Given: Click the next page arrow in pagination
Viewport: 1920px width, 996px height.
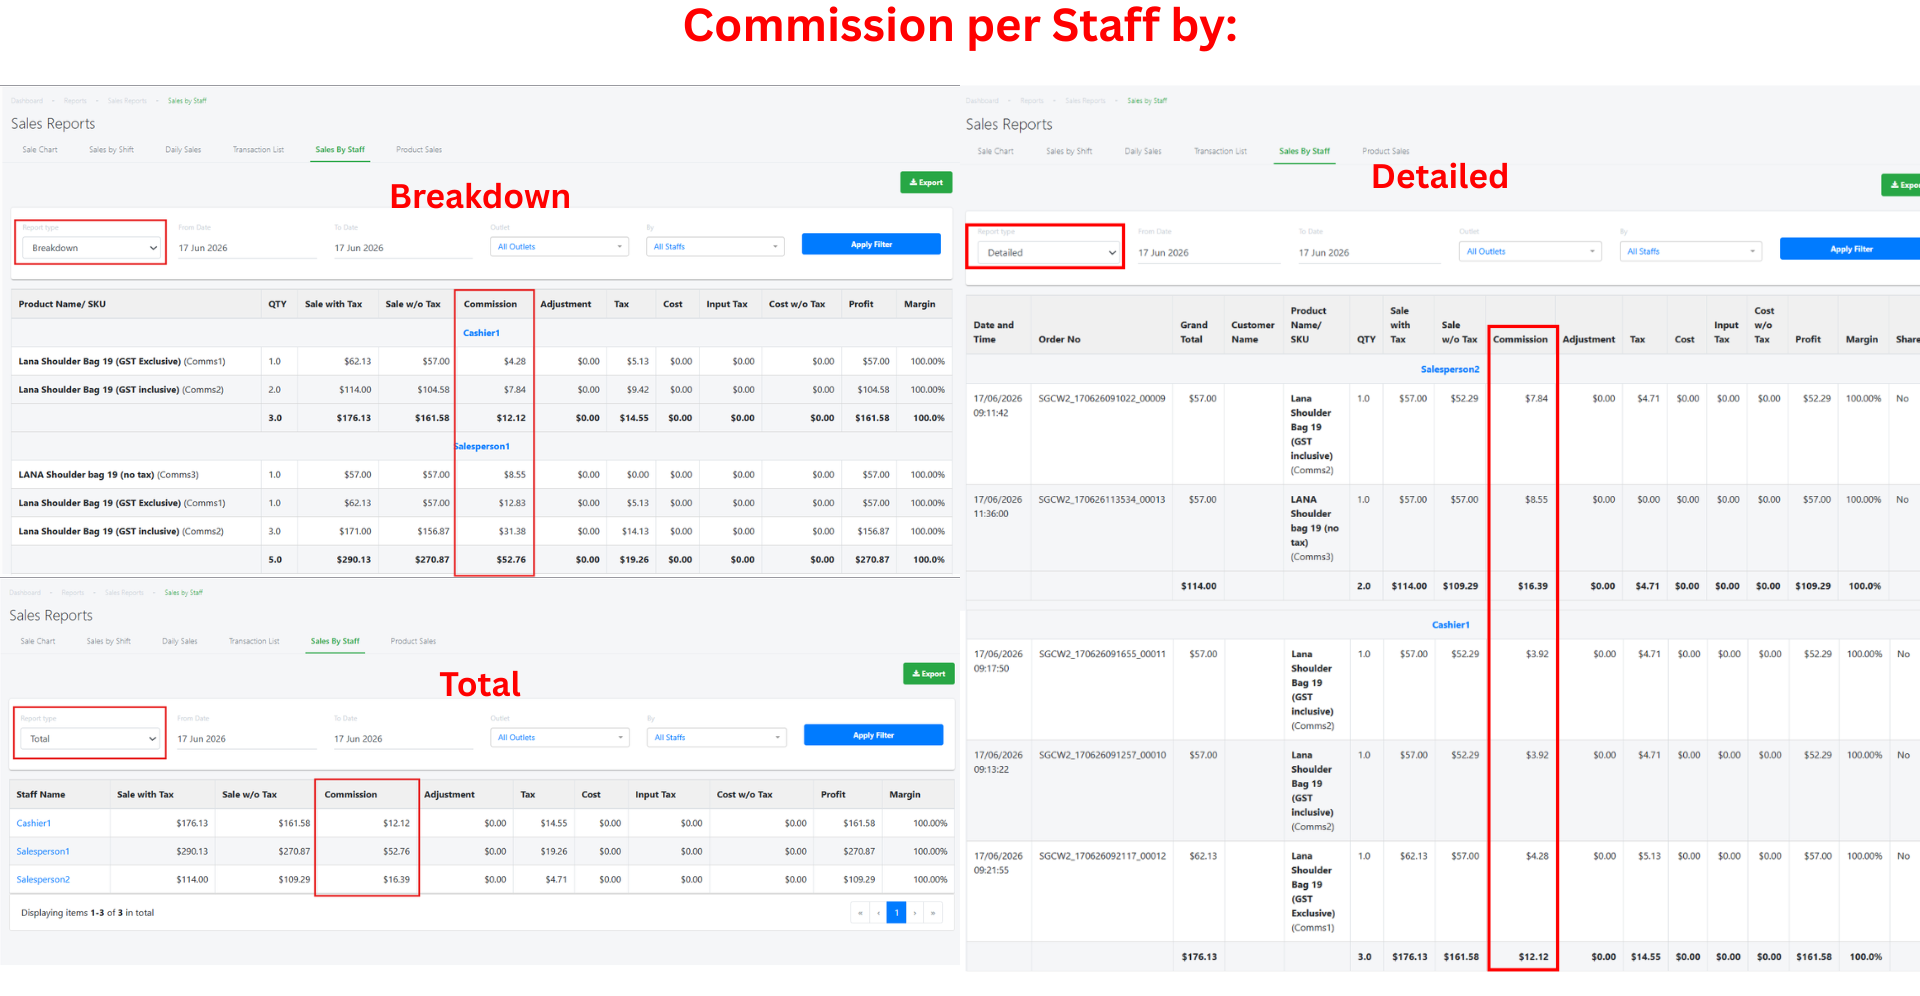Looking at the screenshot, I should [x=915, y=912].
